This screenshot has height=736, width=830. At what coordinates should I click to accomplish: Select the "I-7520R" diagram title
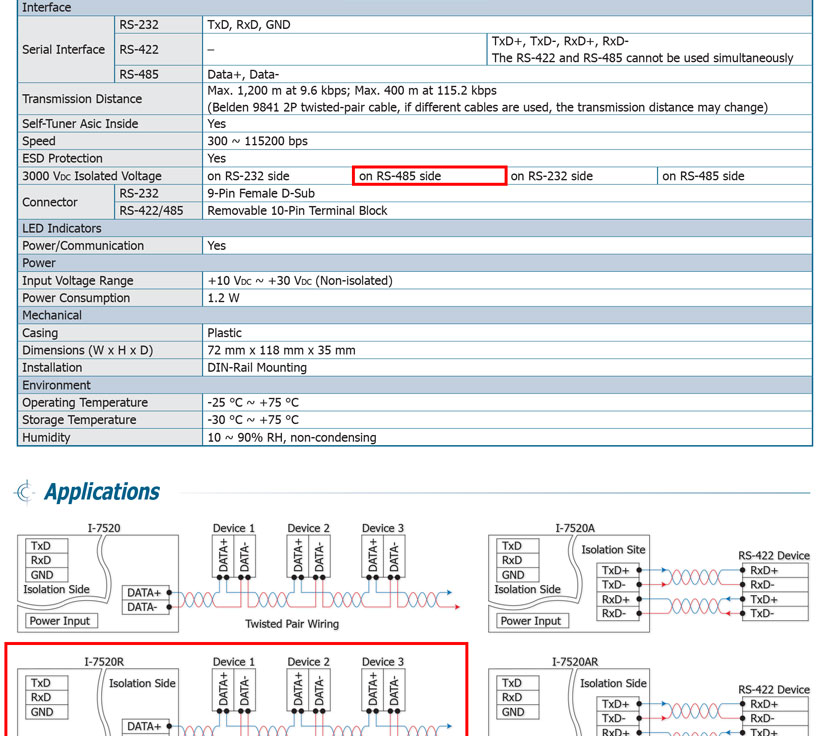click(104, 662)
